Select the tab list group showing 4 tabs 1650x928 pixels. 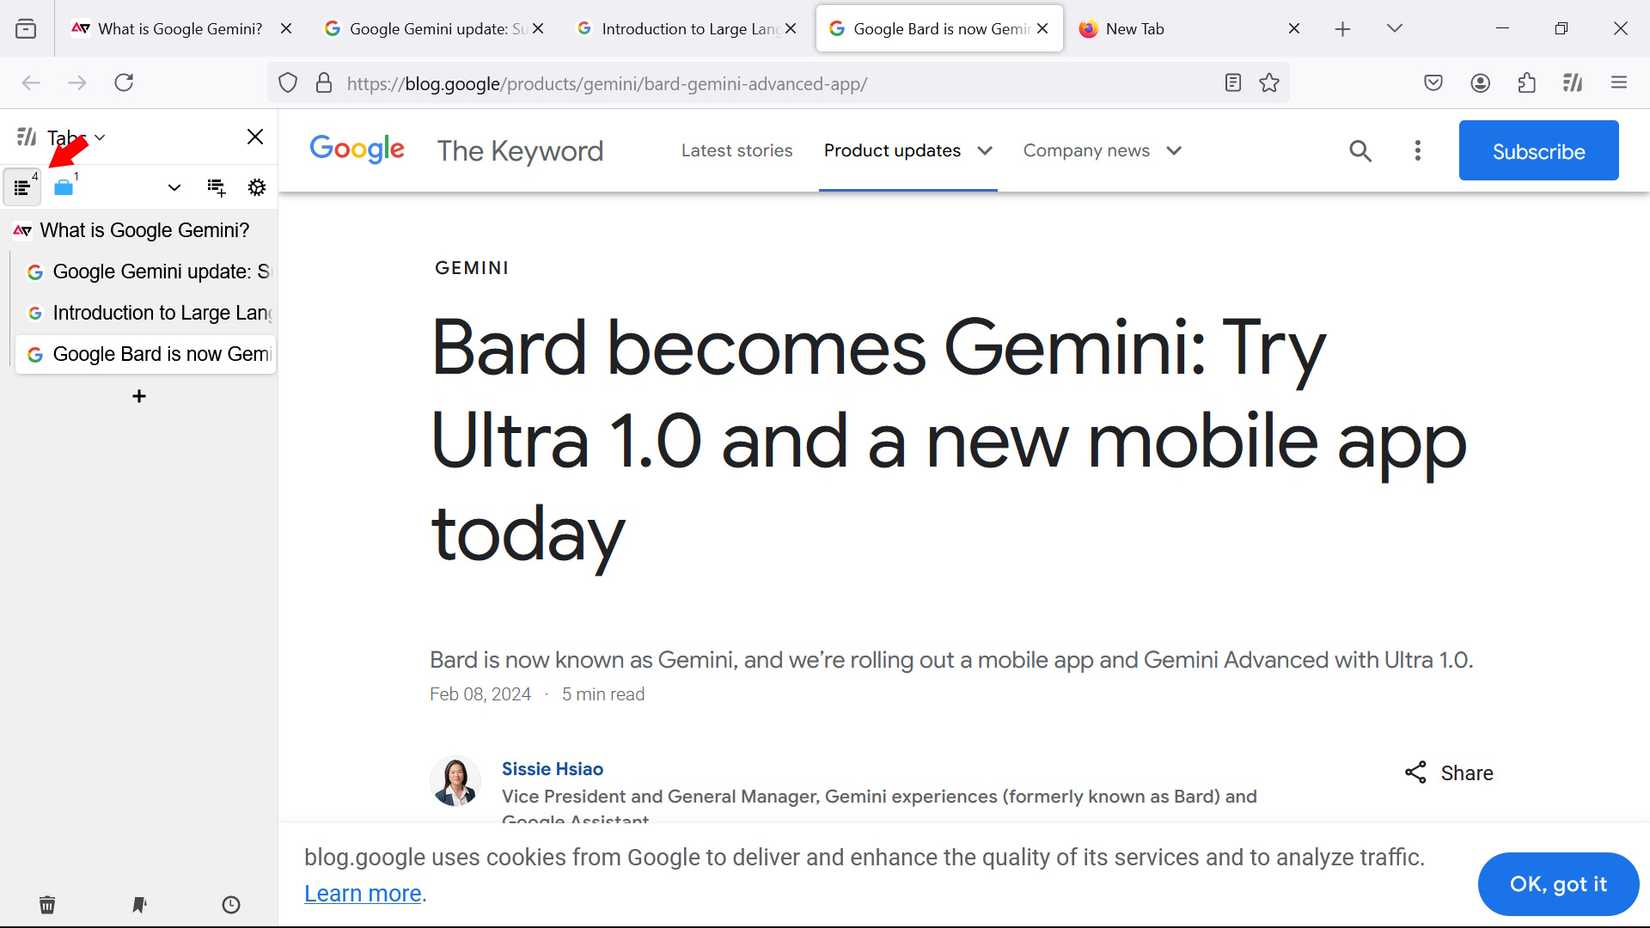22,187
